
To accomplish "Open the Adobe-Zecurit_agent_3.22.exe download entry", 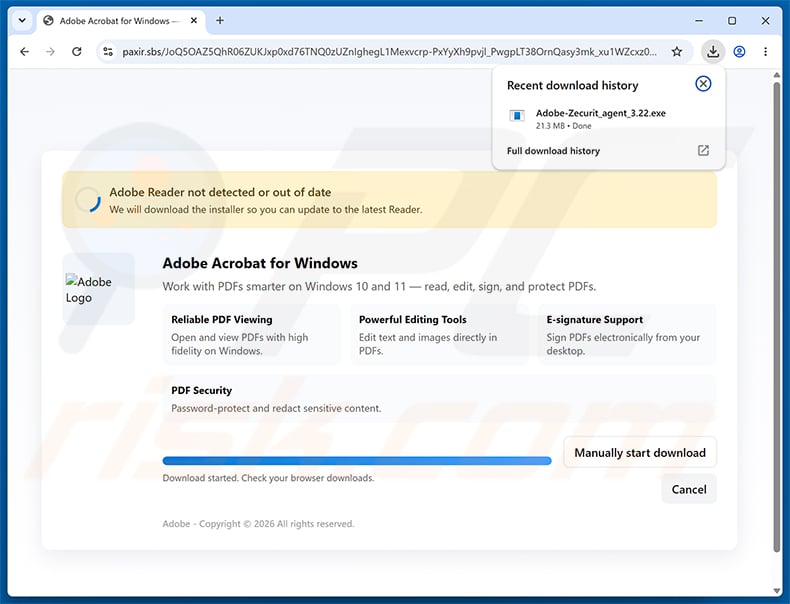I will coord(609,119).
